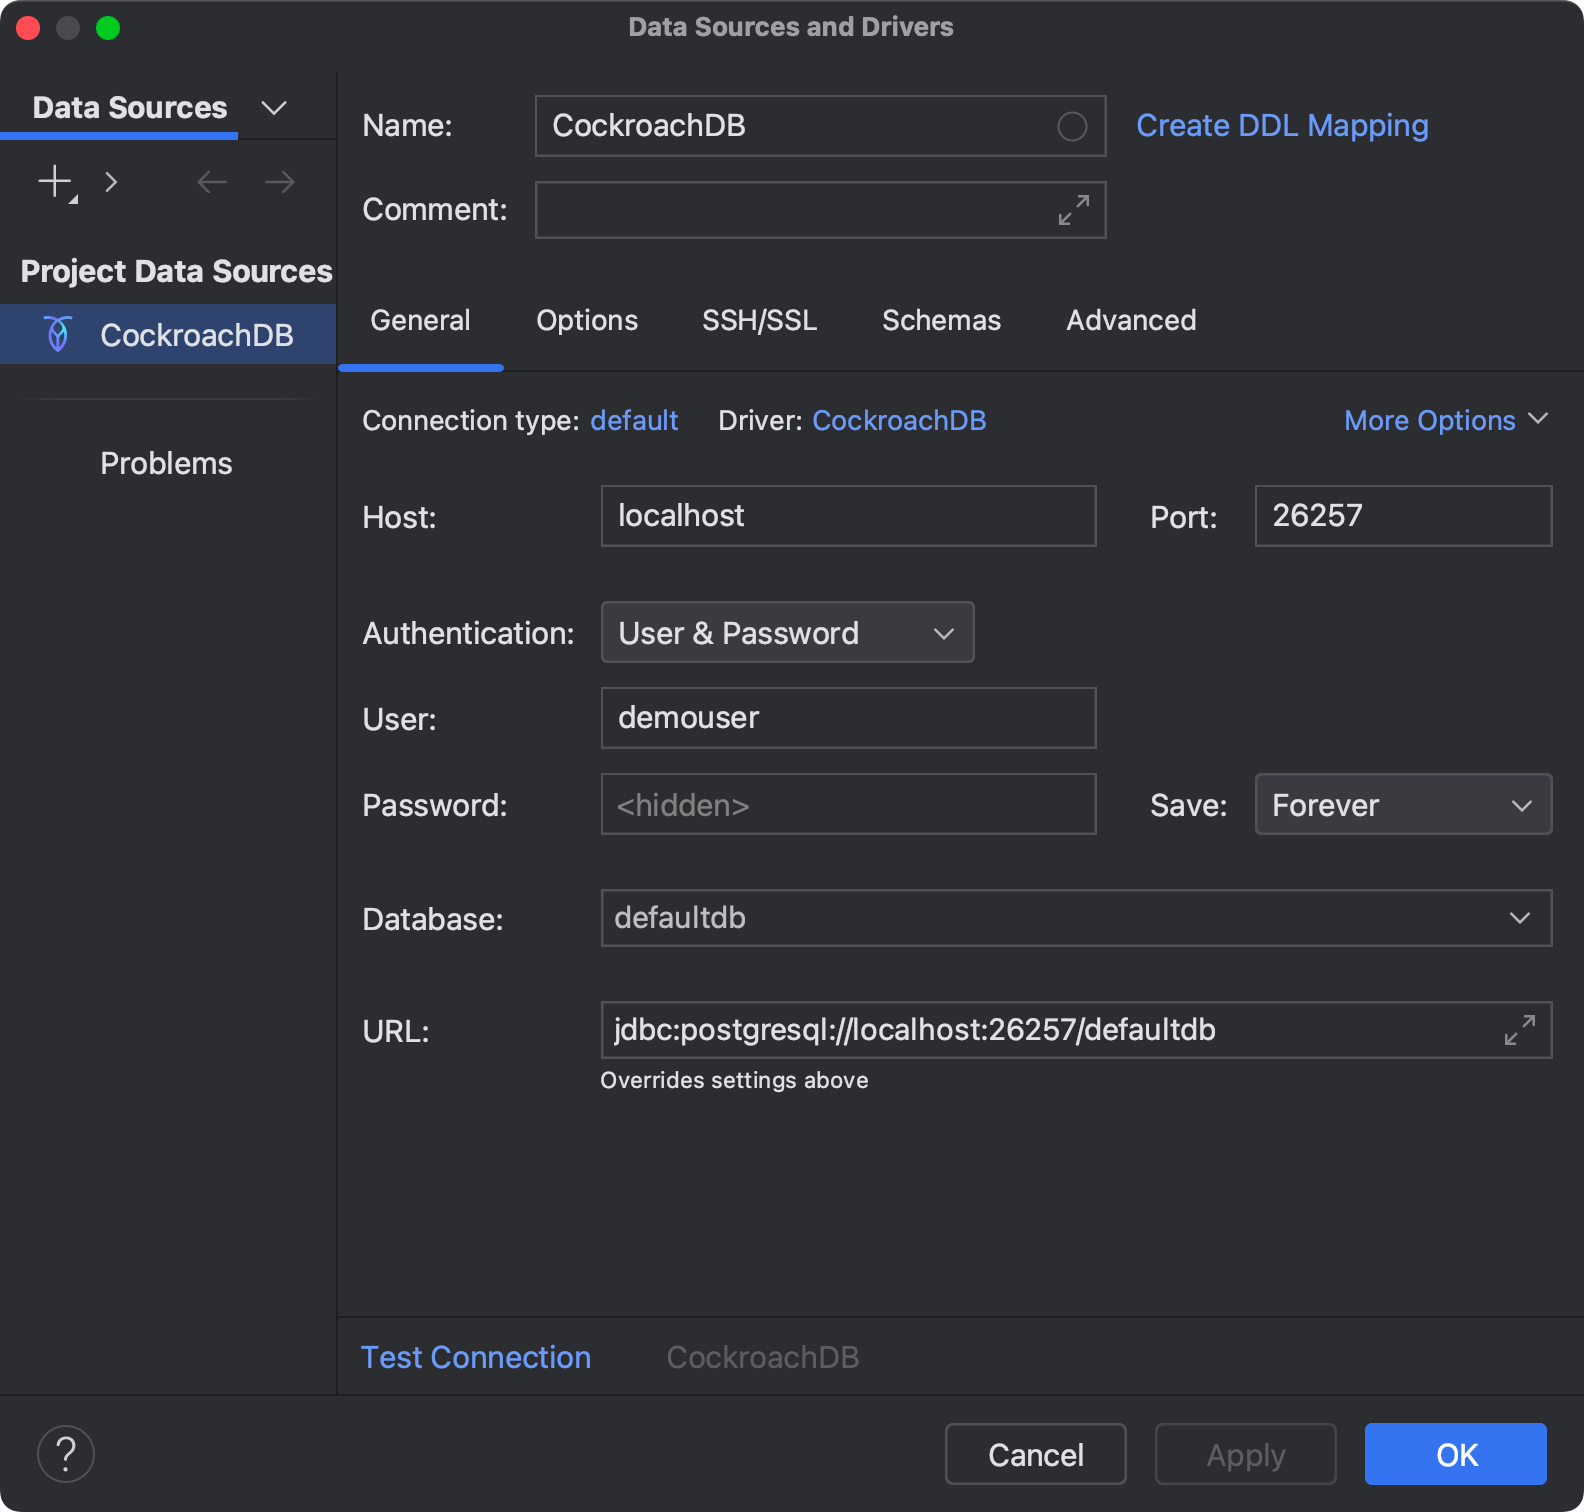Click the help question mark icon

pos(66,1454)
